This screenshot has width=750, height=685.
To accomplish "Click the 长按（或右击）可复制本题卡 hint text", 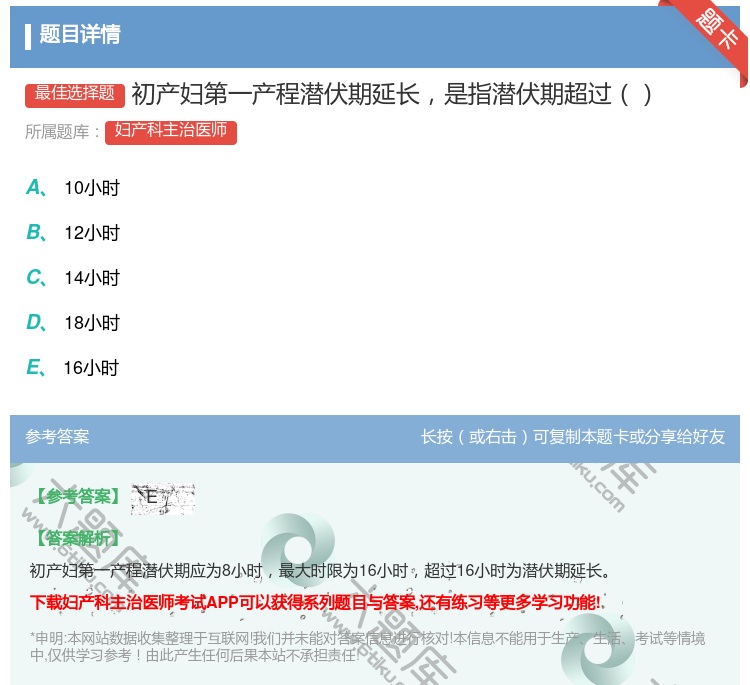I will click(x=573, y=437).
